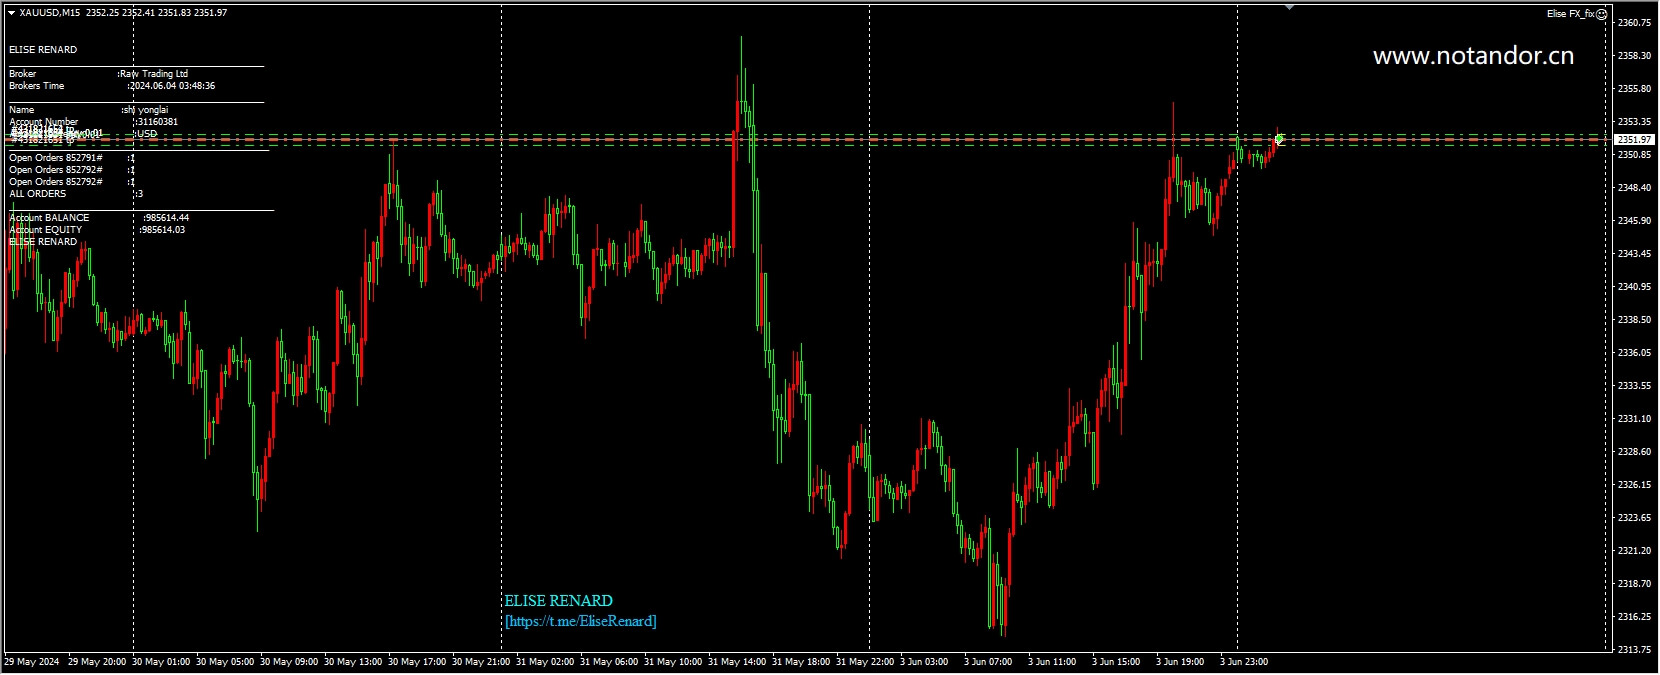Click the Open Orders 852791# row
The height and width of the screenshot is (675, 1660).
click(x=72, y=158)
